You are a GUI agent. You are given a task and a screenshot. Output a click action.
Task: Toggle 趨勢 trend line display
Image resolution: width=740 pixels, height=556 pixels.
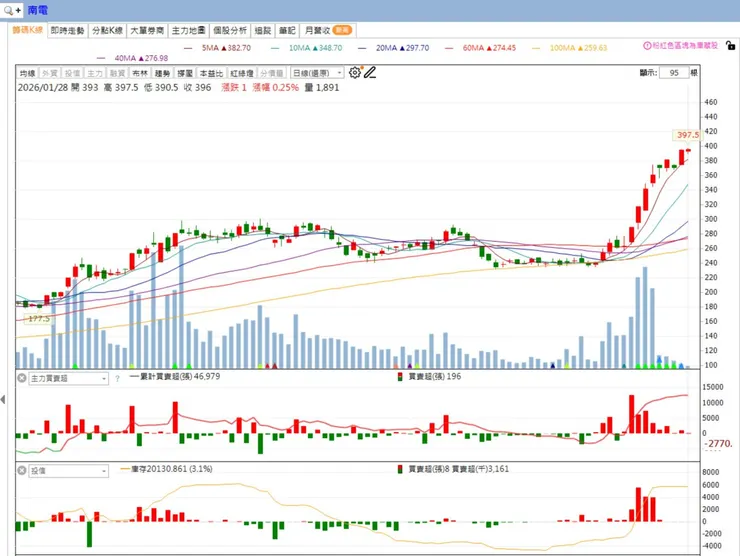click(x=162, y=73)
